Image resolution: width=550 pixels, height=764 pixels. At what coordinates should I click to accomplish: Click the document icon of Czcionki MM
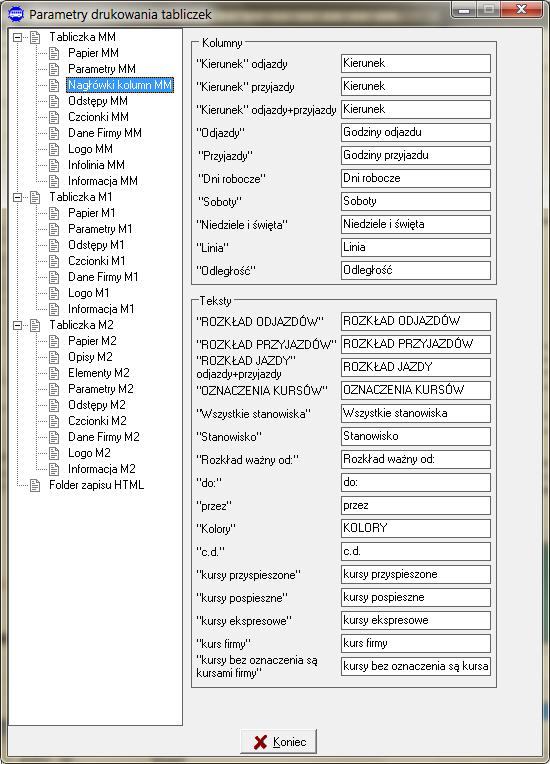(54, 117)
